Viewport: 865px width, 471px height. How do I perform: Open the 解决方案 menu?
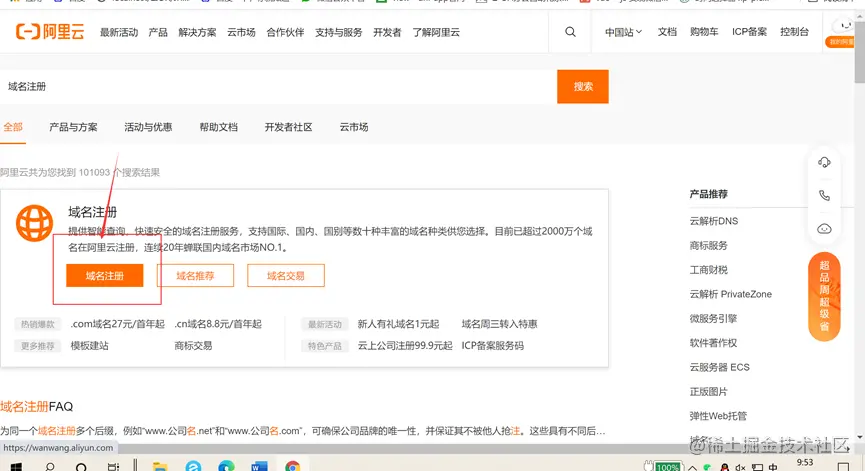197,33
